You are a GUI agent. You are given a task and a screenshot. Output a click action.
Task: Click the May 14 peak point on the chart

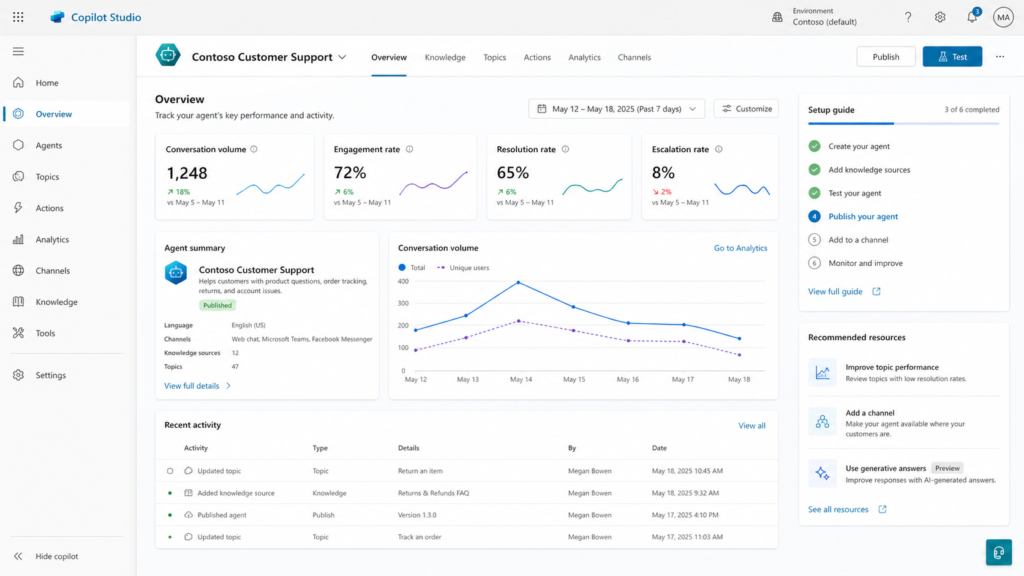(519, 283)
